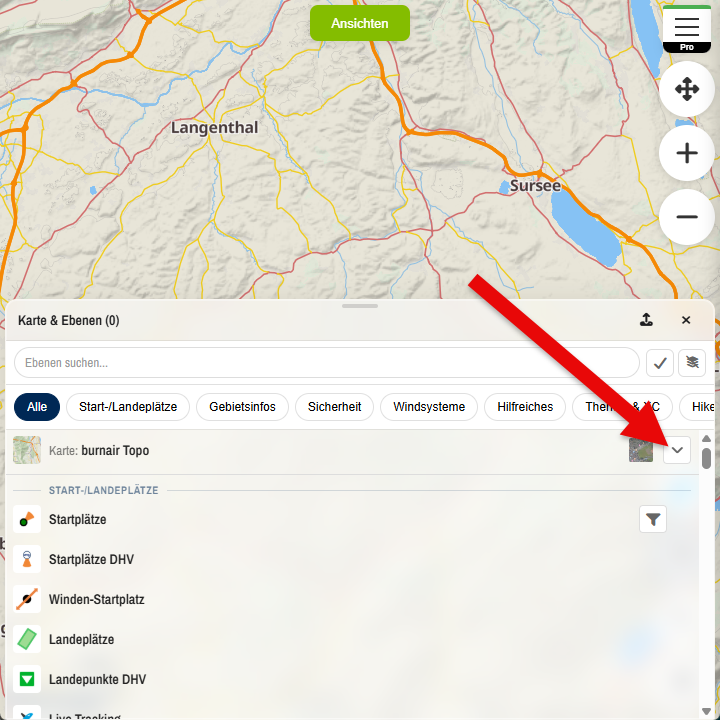720x720 pixels.
Task: Enable the Landeplätze layer
Action: click(81, 640)
